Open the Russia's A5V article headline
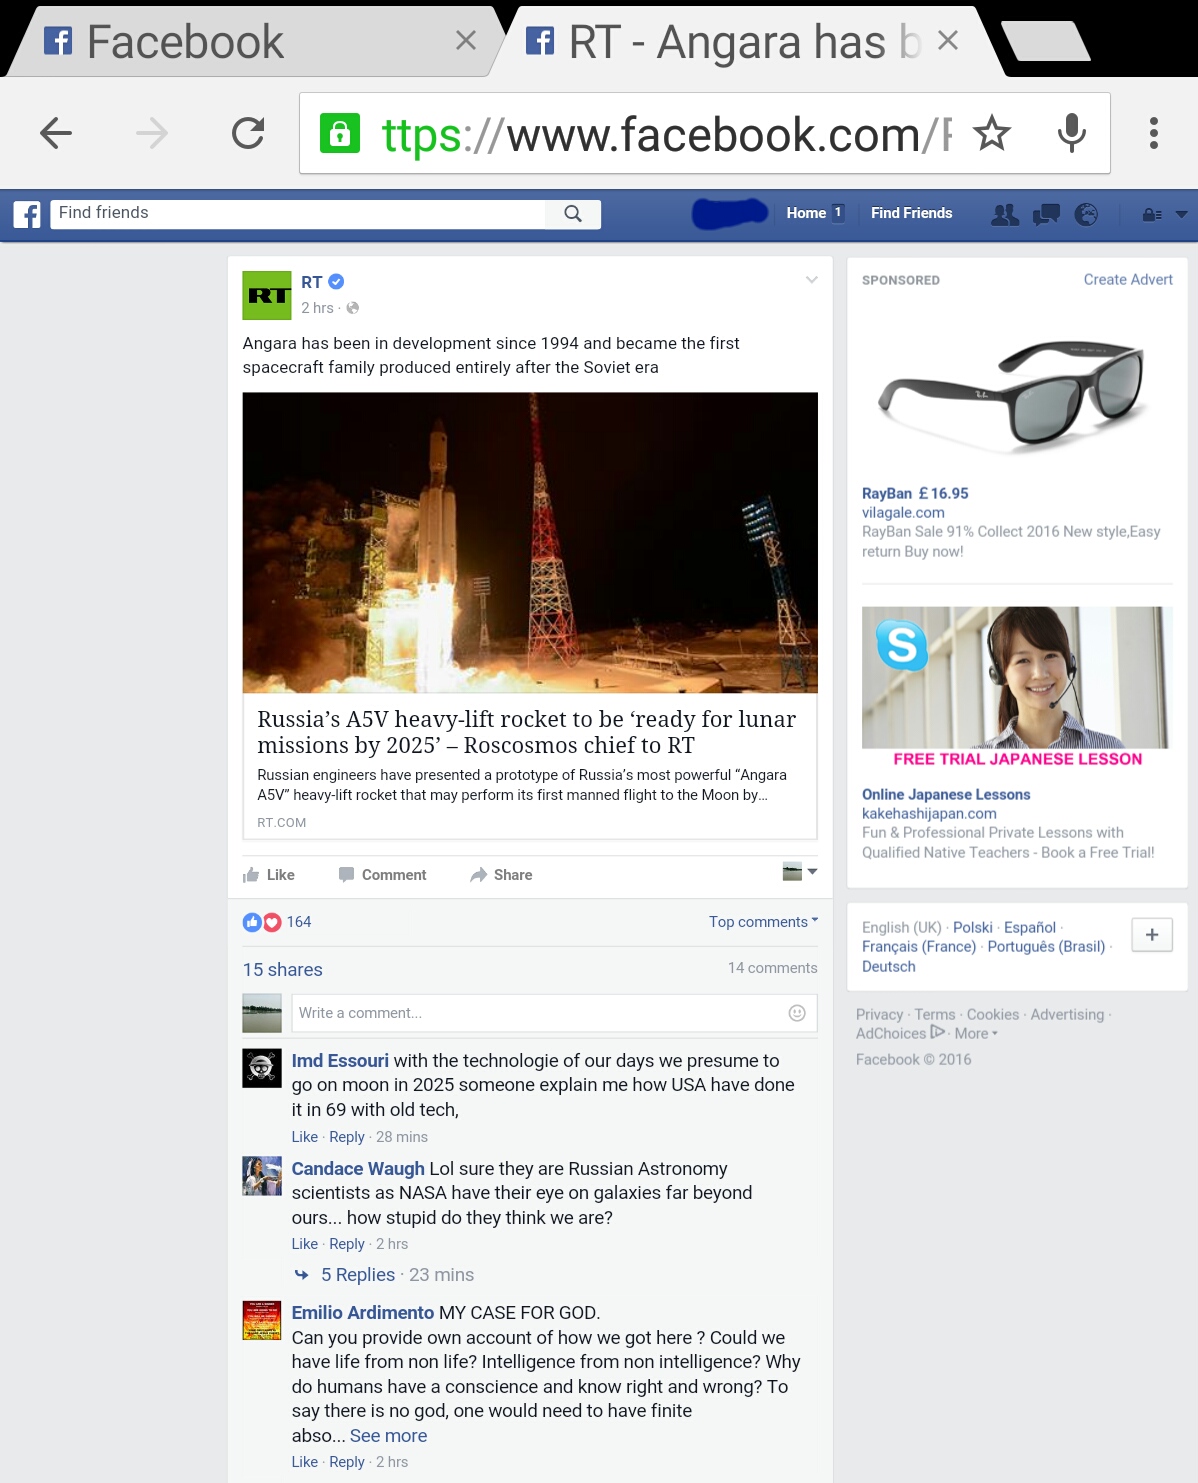 tap(527, 732)
